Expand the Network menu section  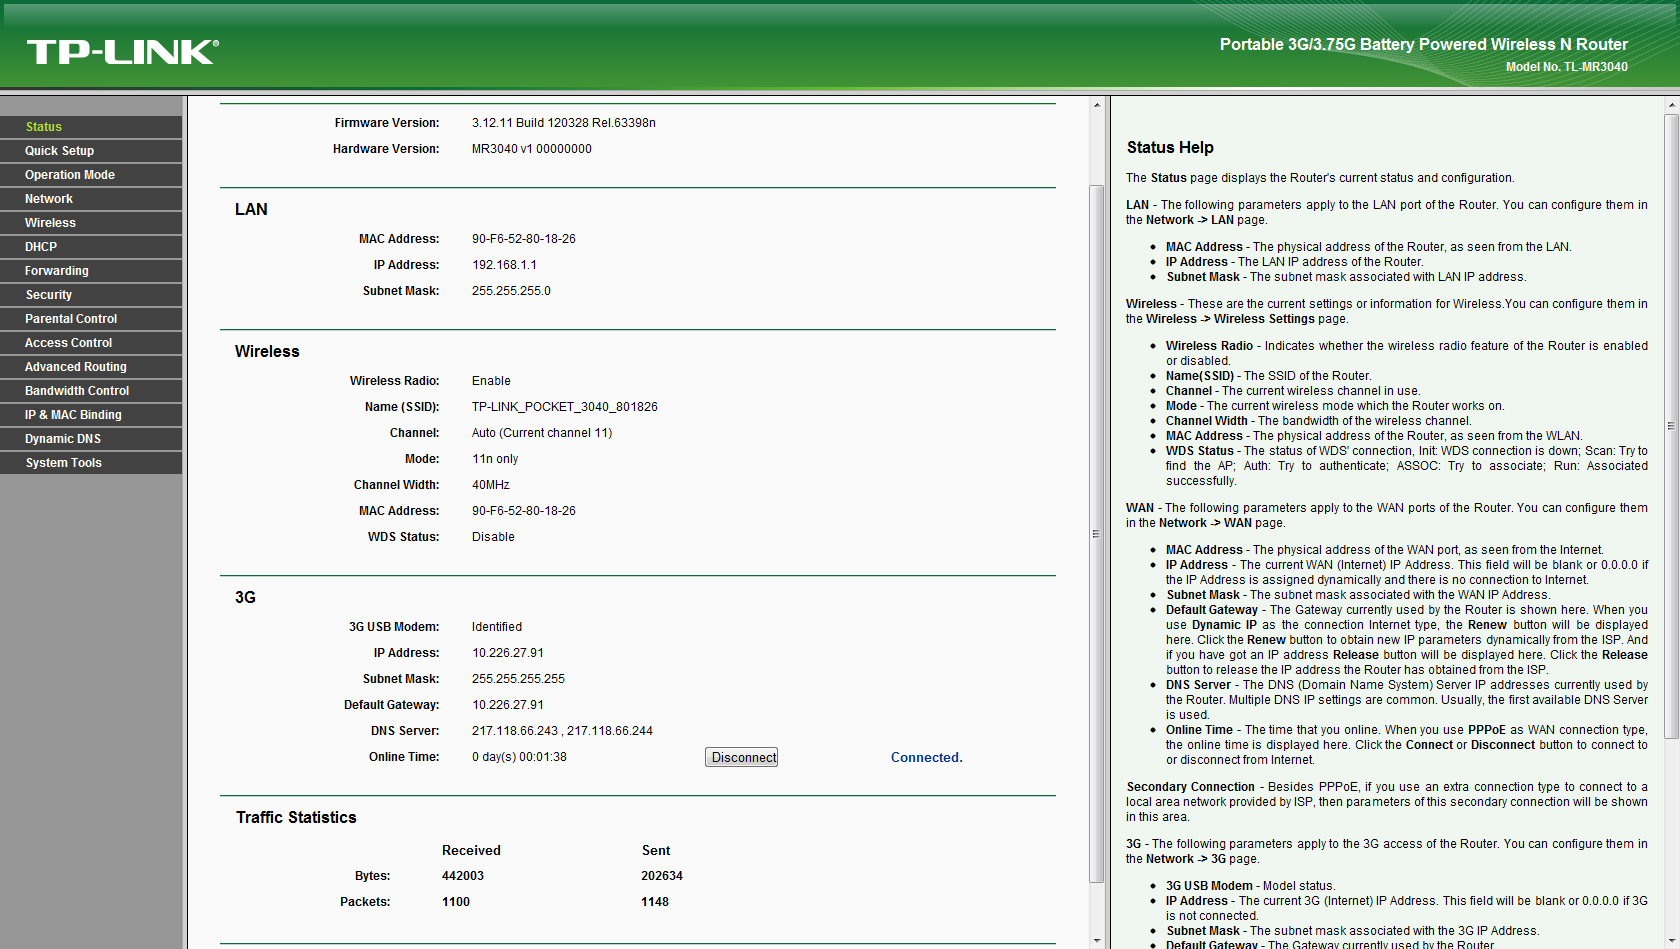[91, 199]
